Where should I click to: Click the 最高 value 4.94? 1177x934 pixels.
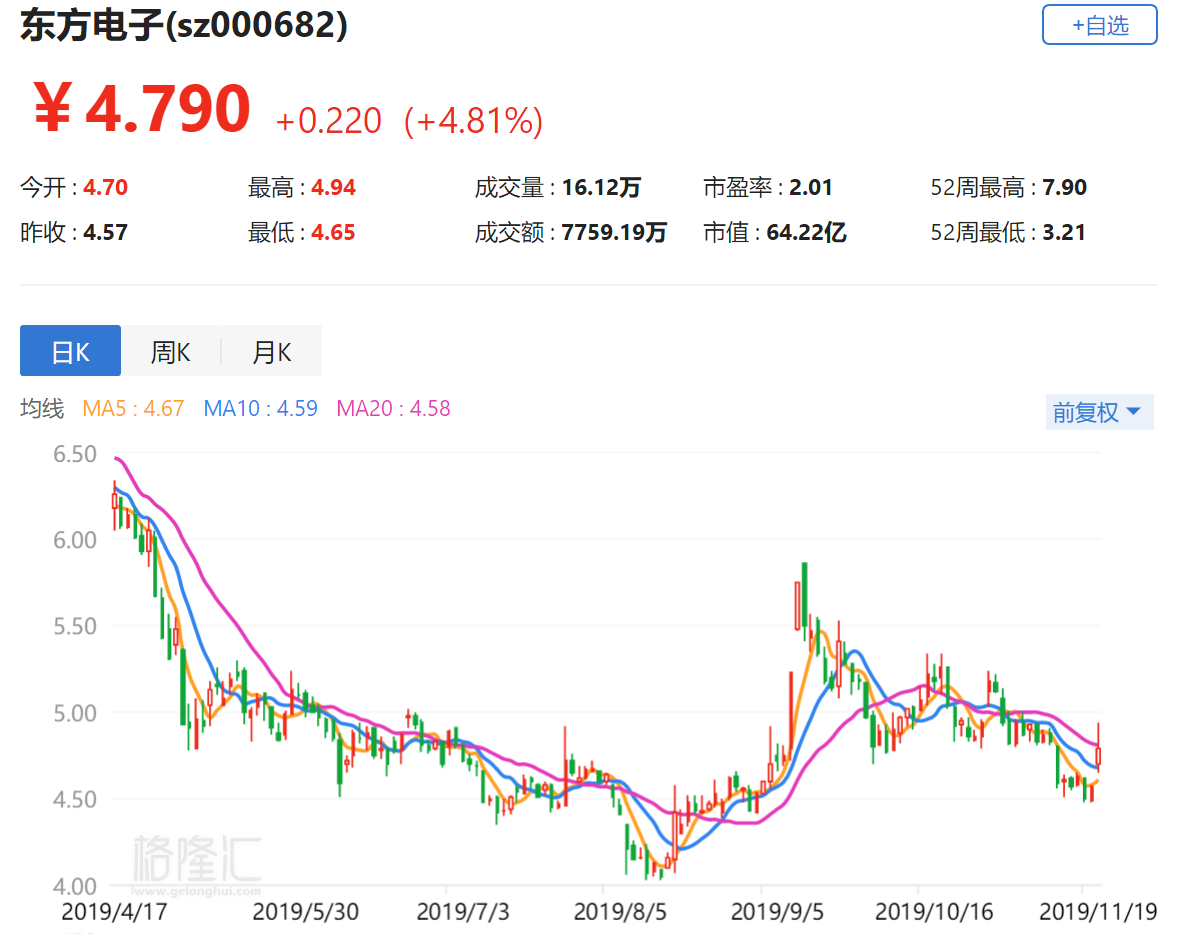[333, 187]
